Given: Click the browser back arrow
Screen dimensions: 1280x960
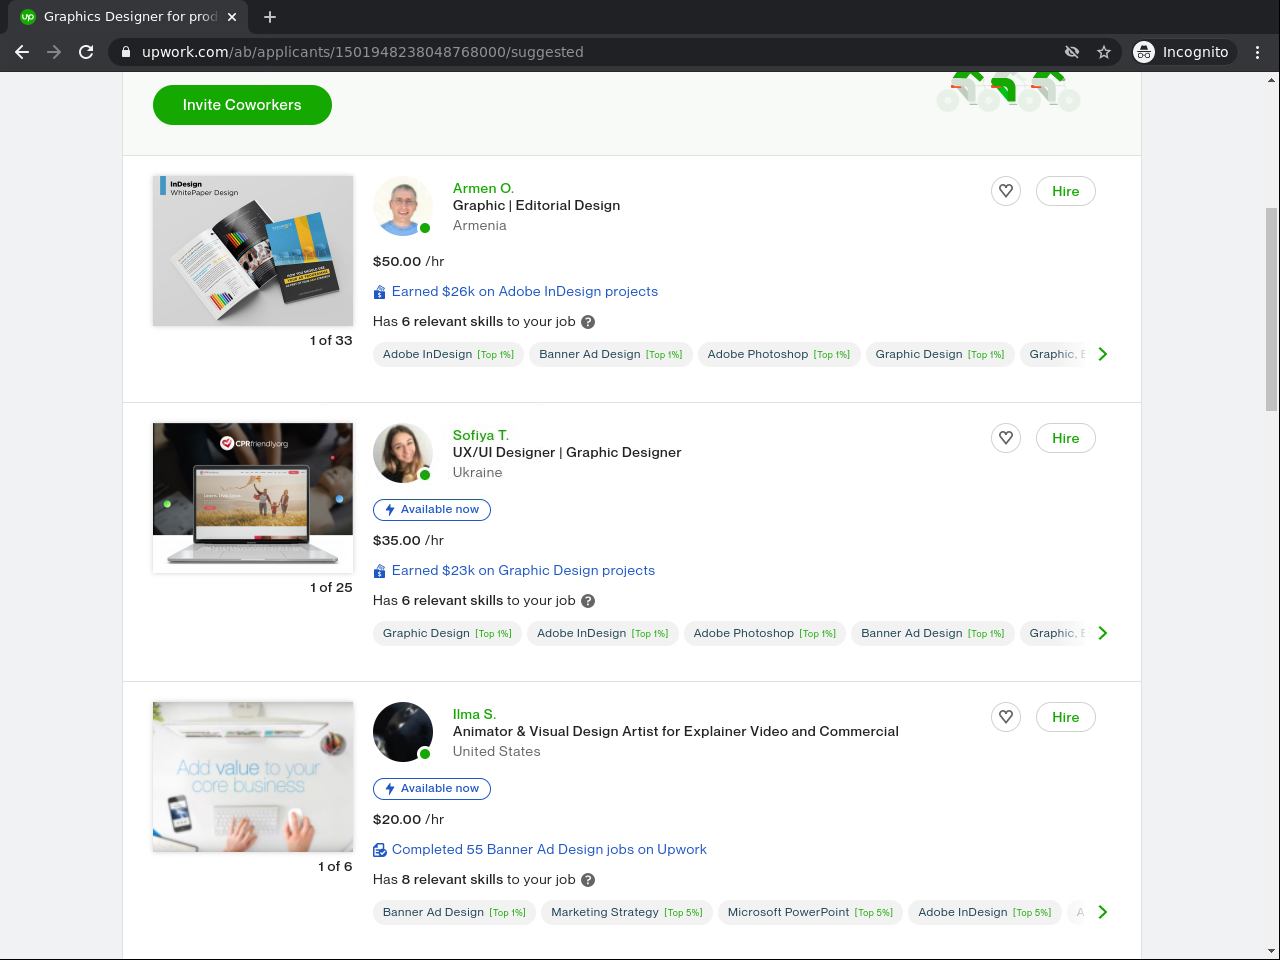Looking at the screenshot, I should point(22,52).
